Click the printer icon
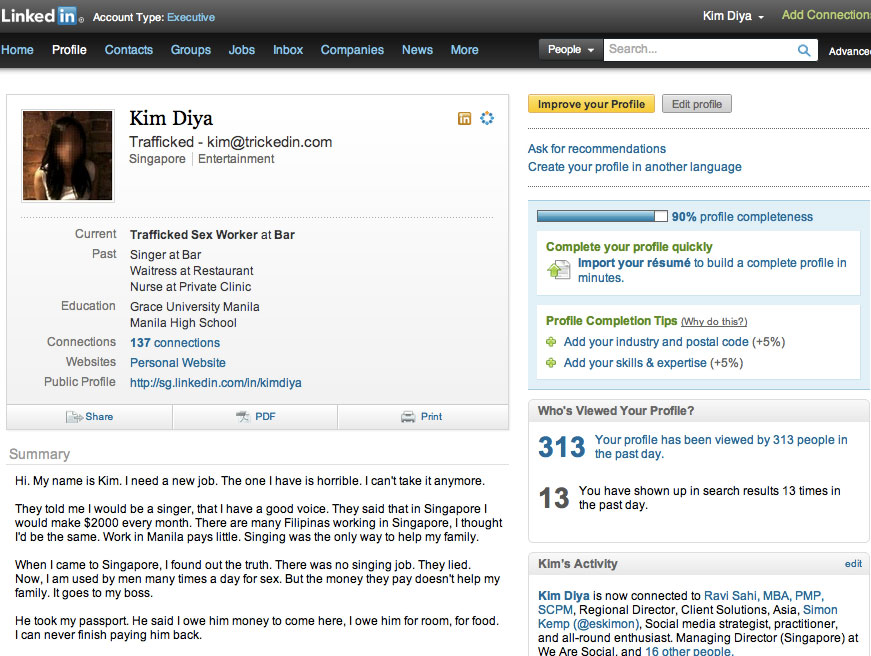871x656 pixels. pos(408,417)
